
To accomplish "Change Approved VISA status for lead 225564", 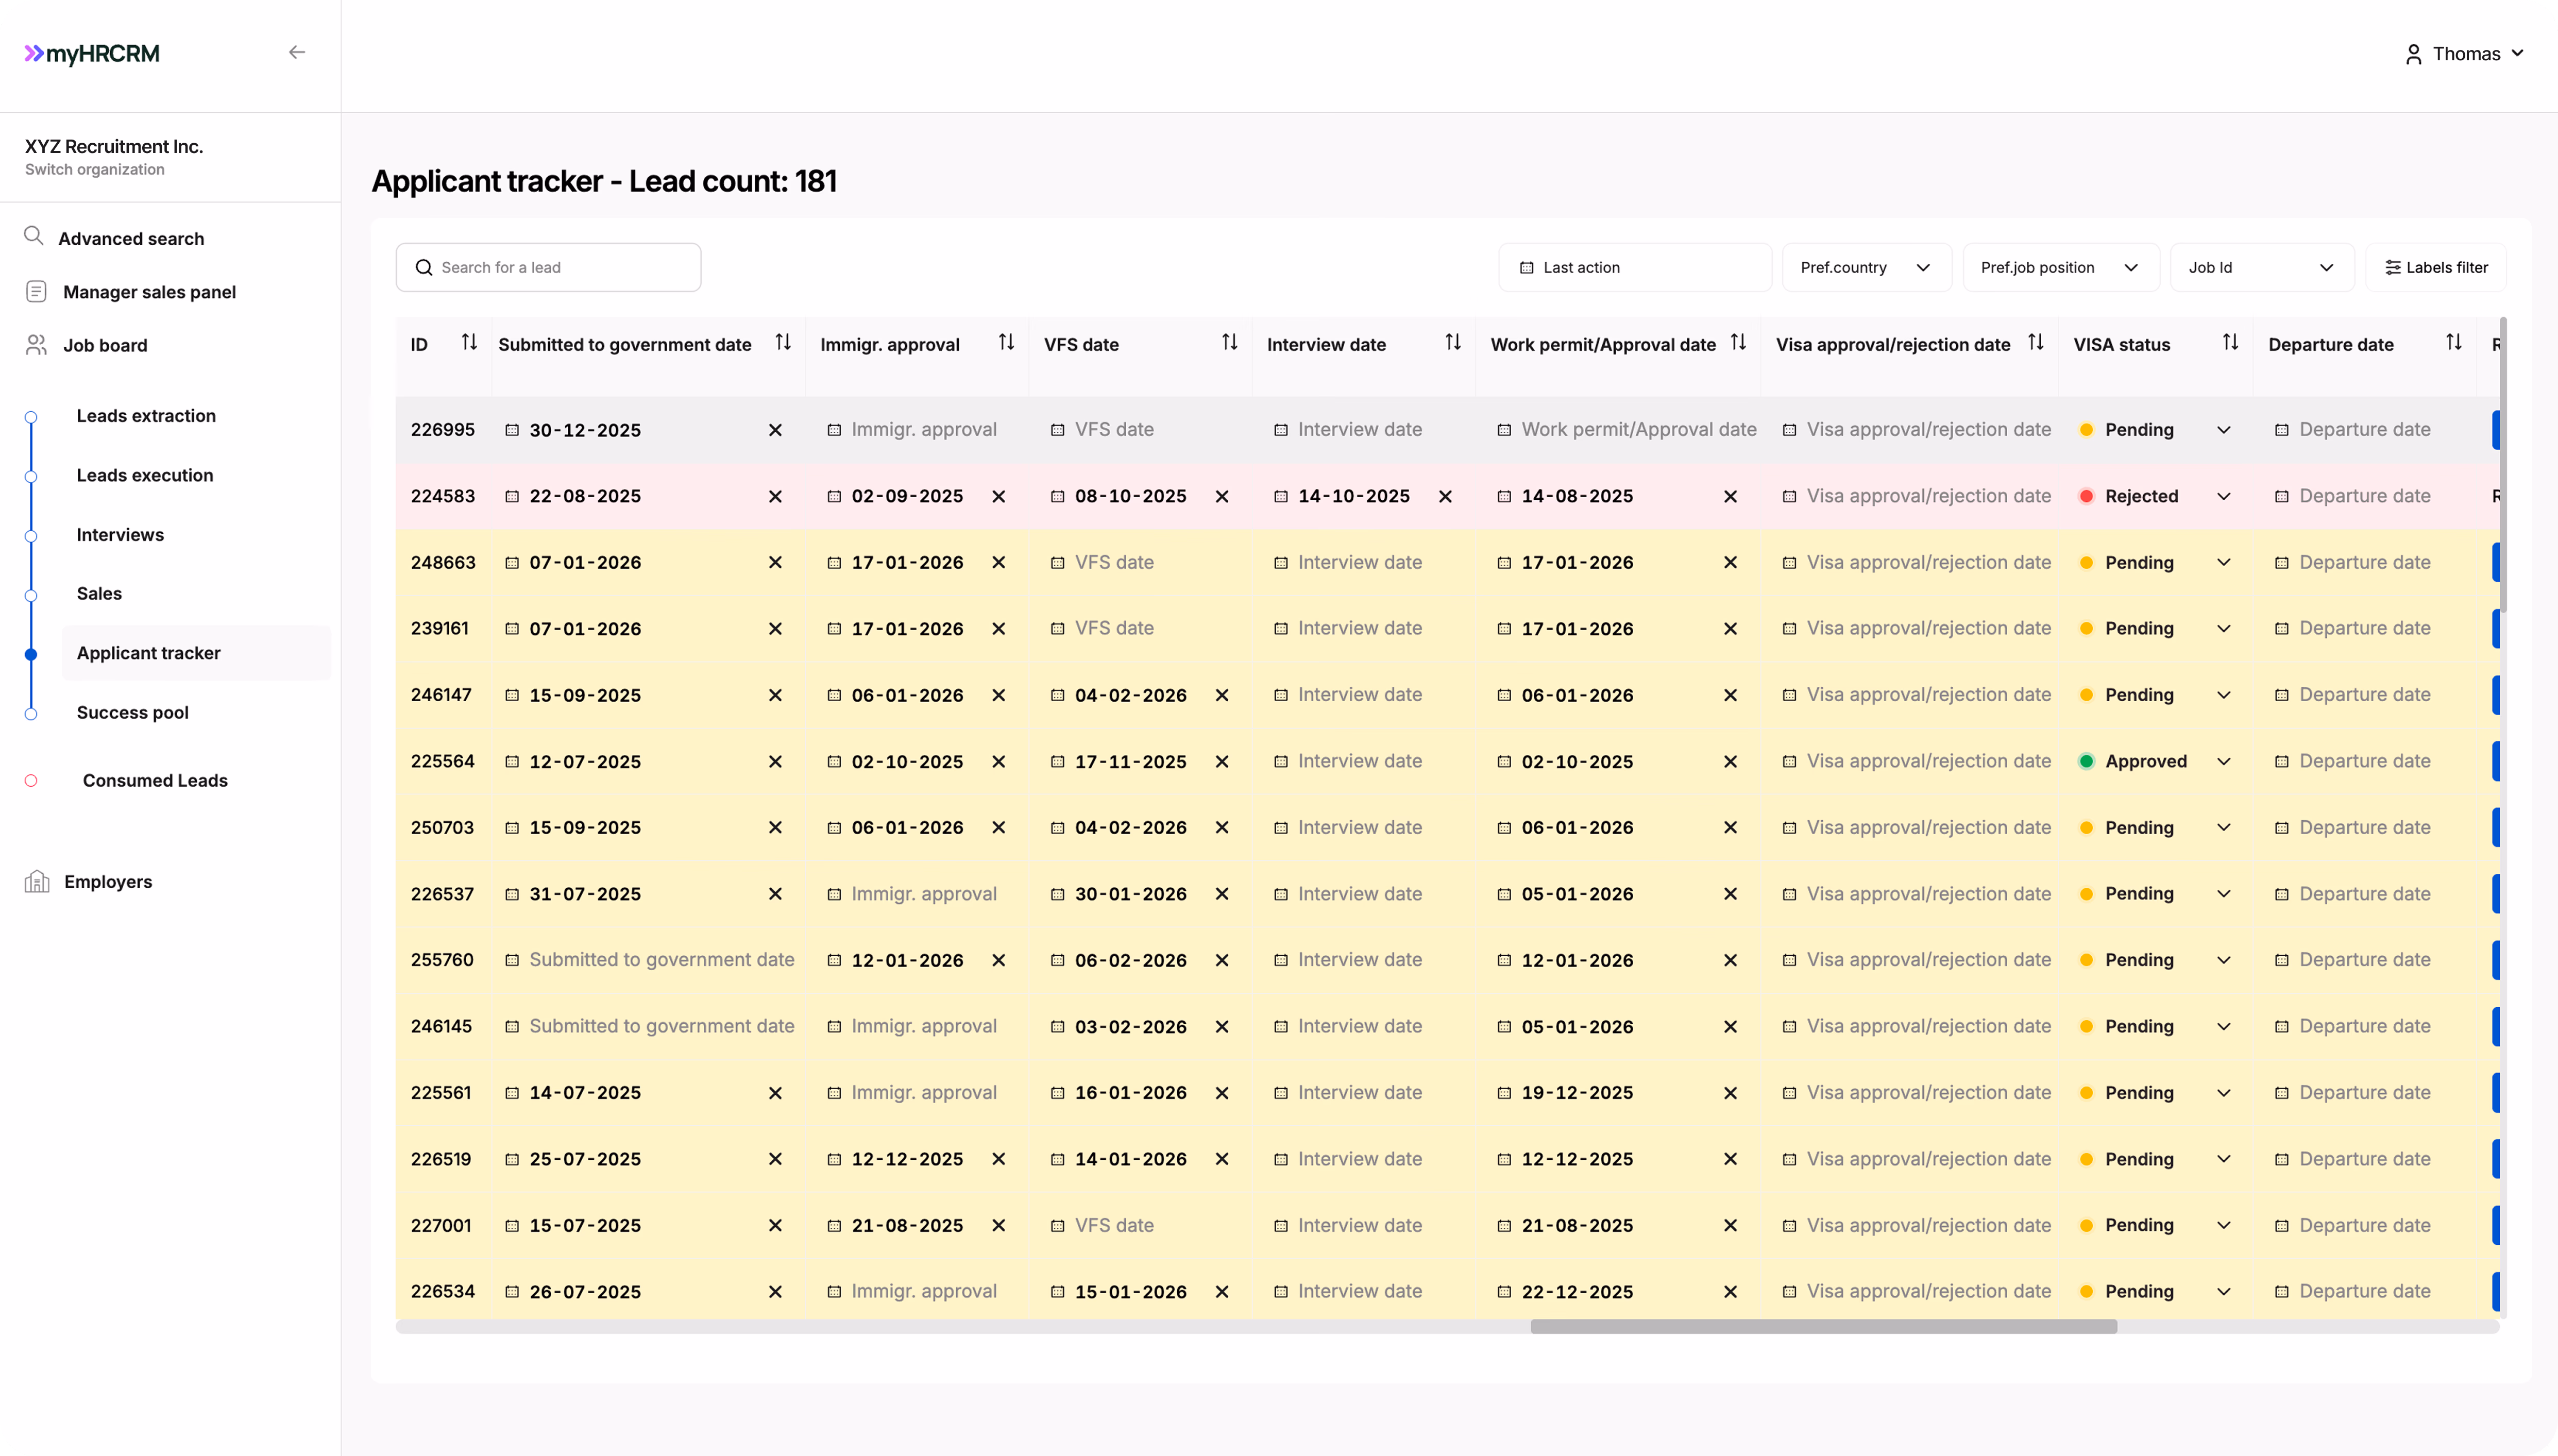I will (x=2155, y=762).
